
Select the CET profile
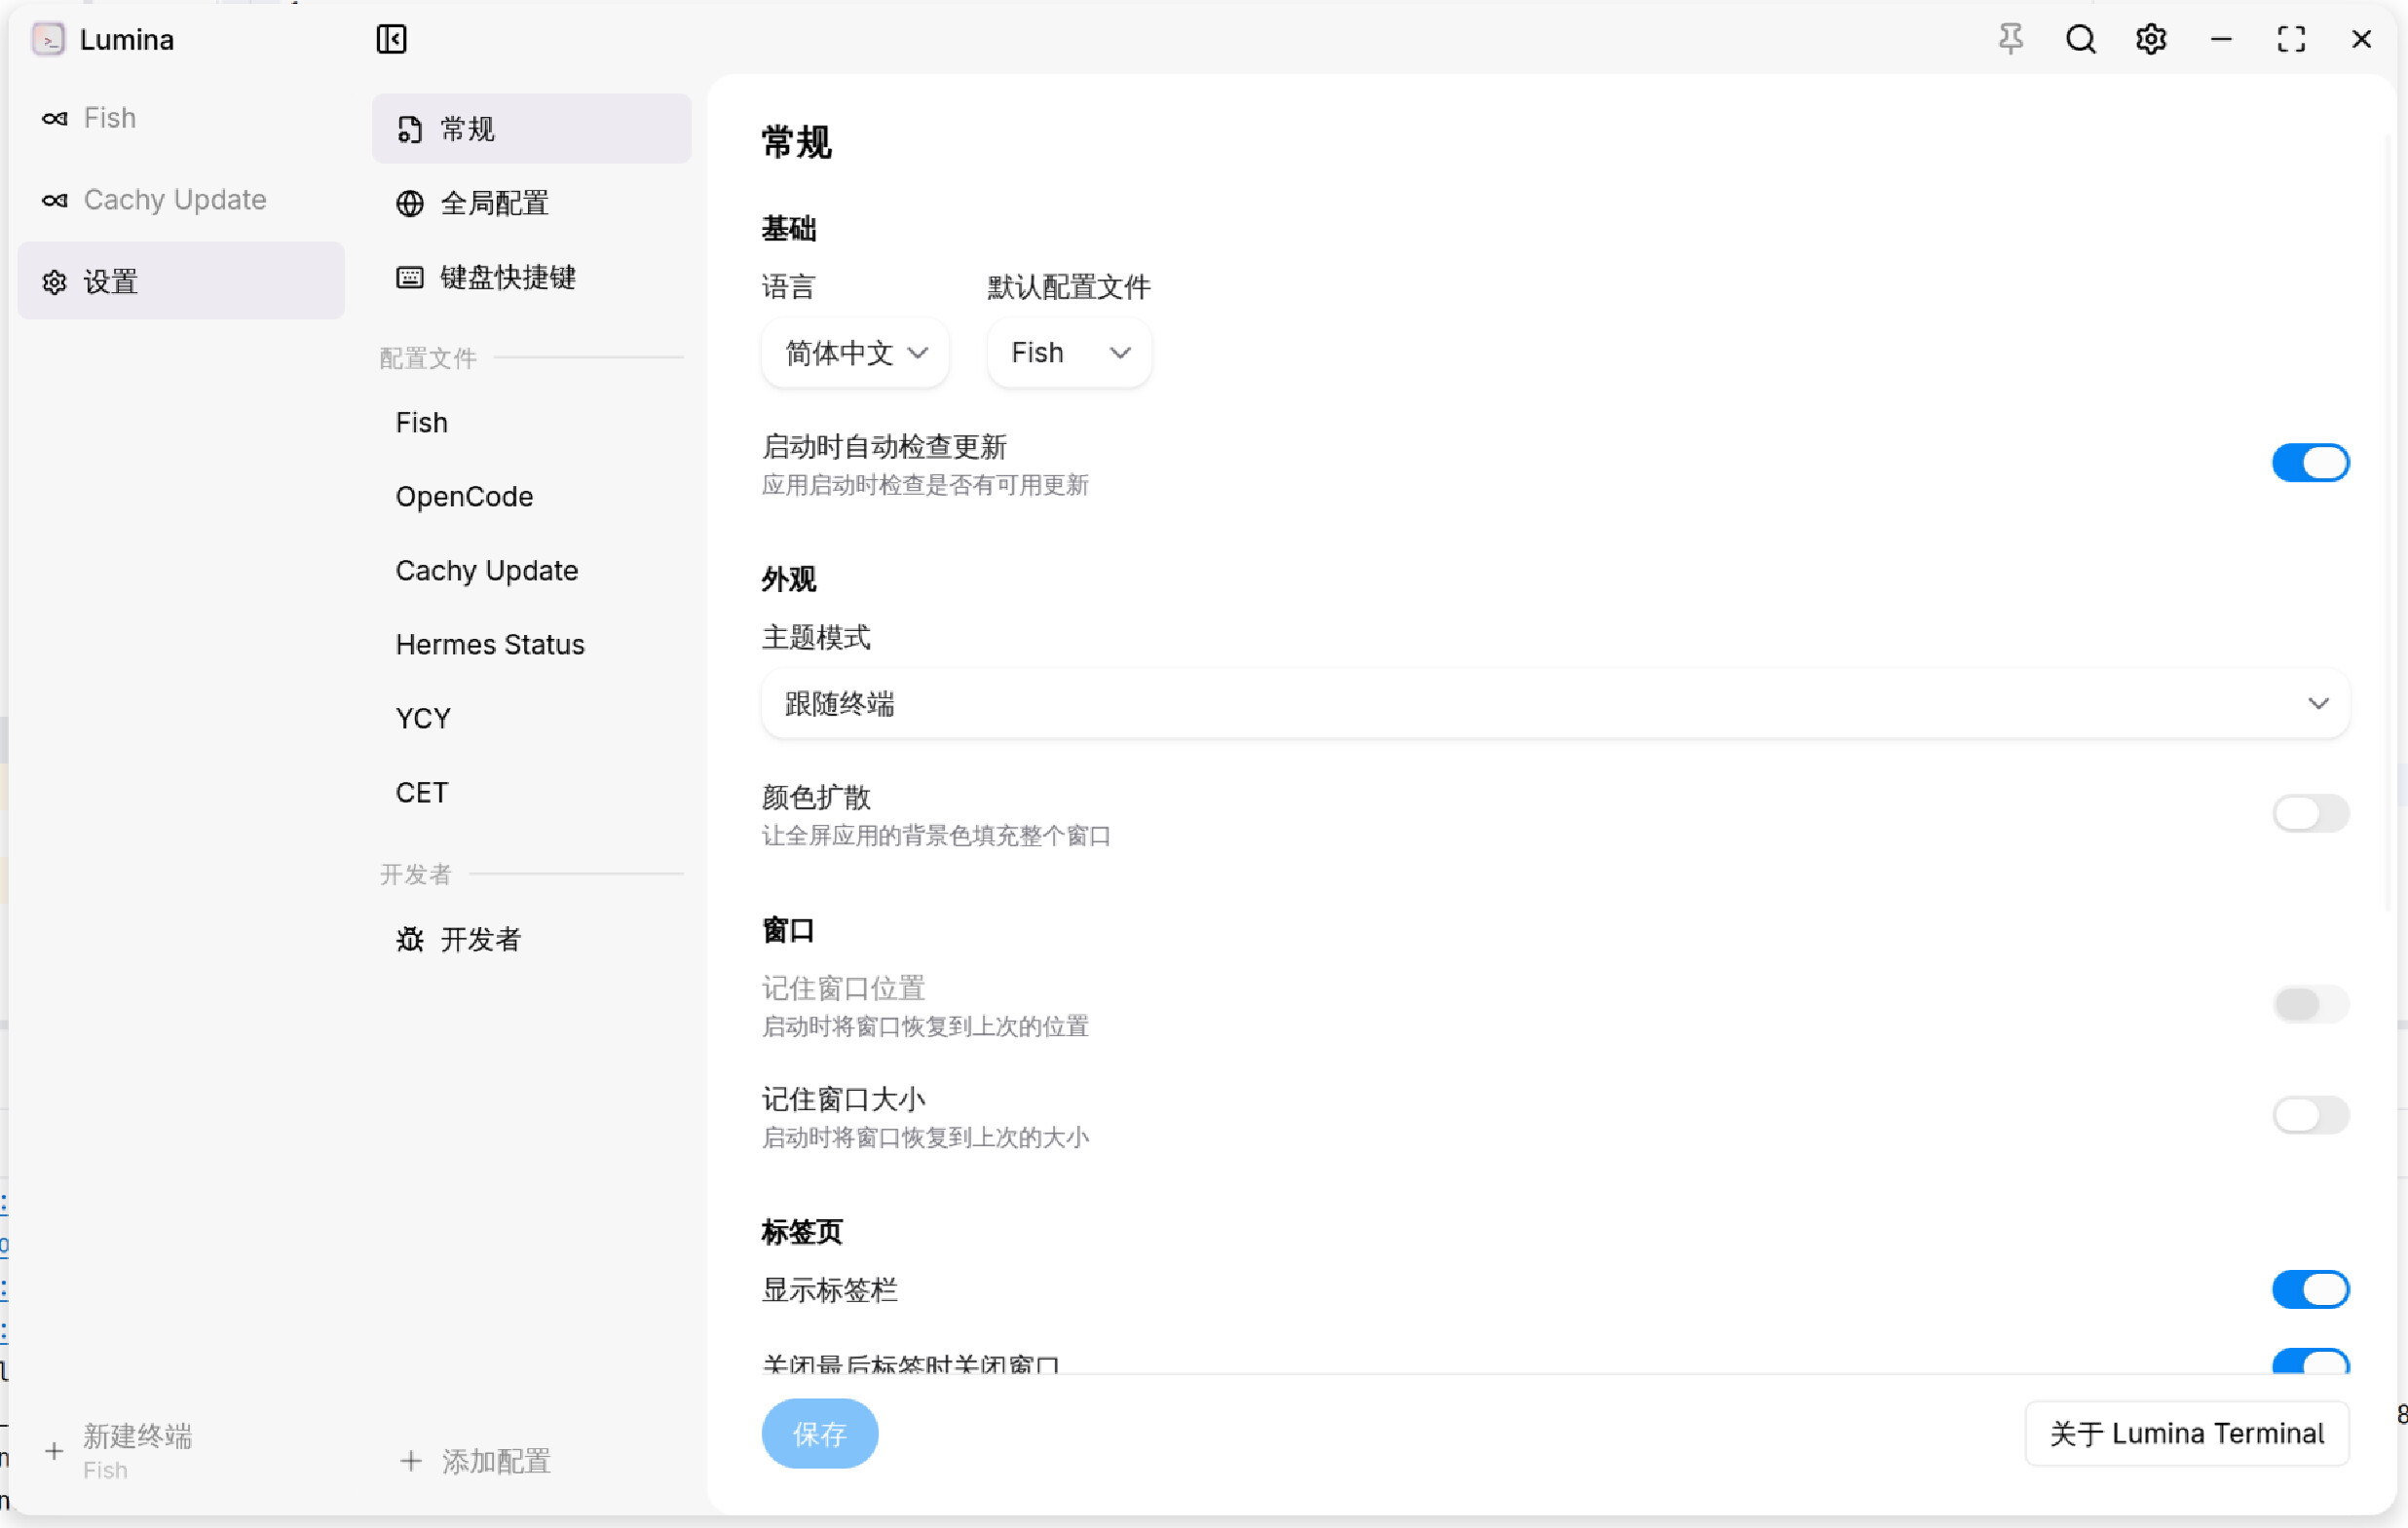tap(532, 793)
